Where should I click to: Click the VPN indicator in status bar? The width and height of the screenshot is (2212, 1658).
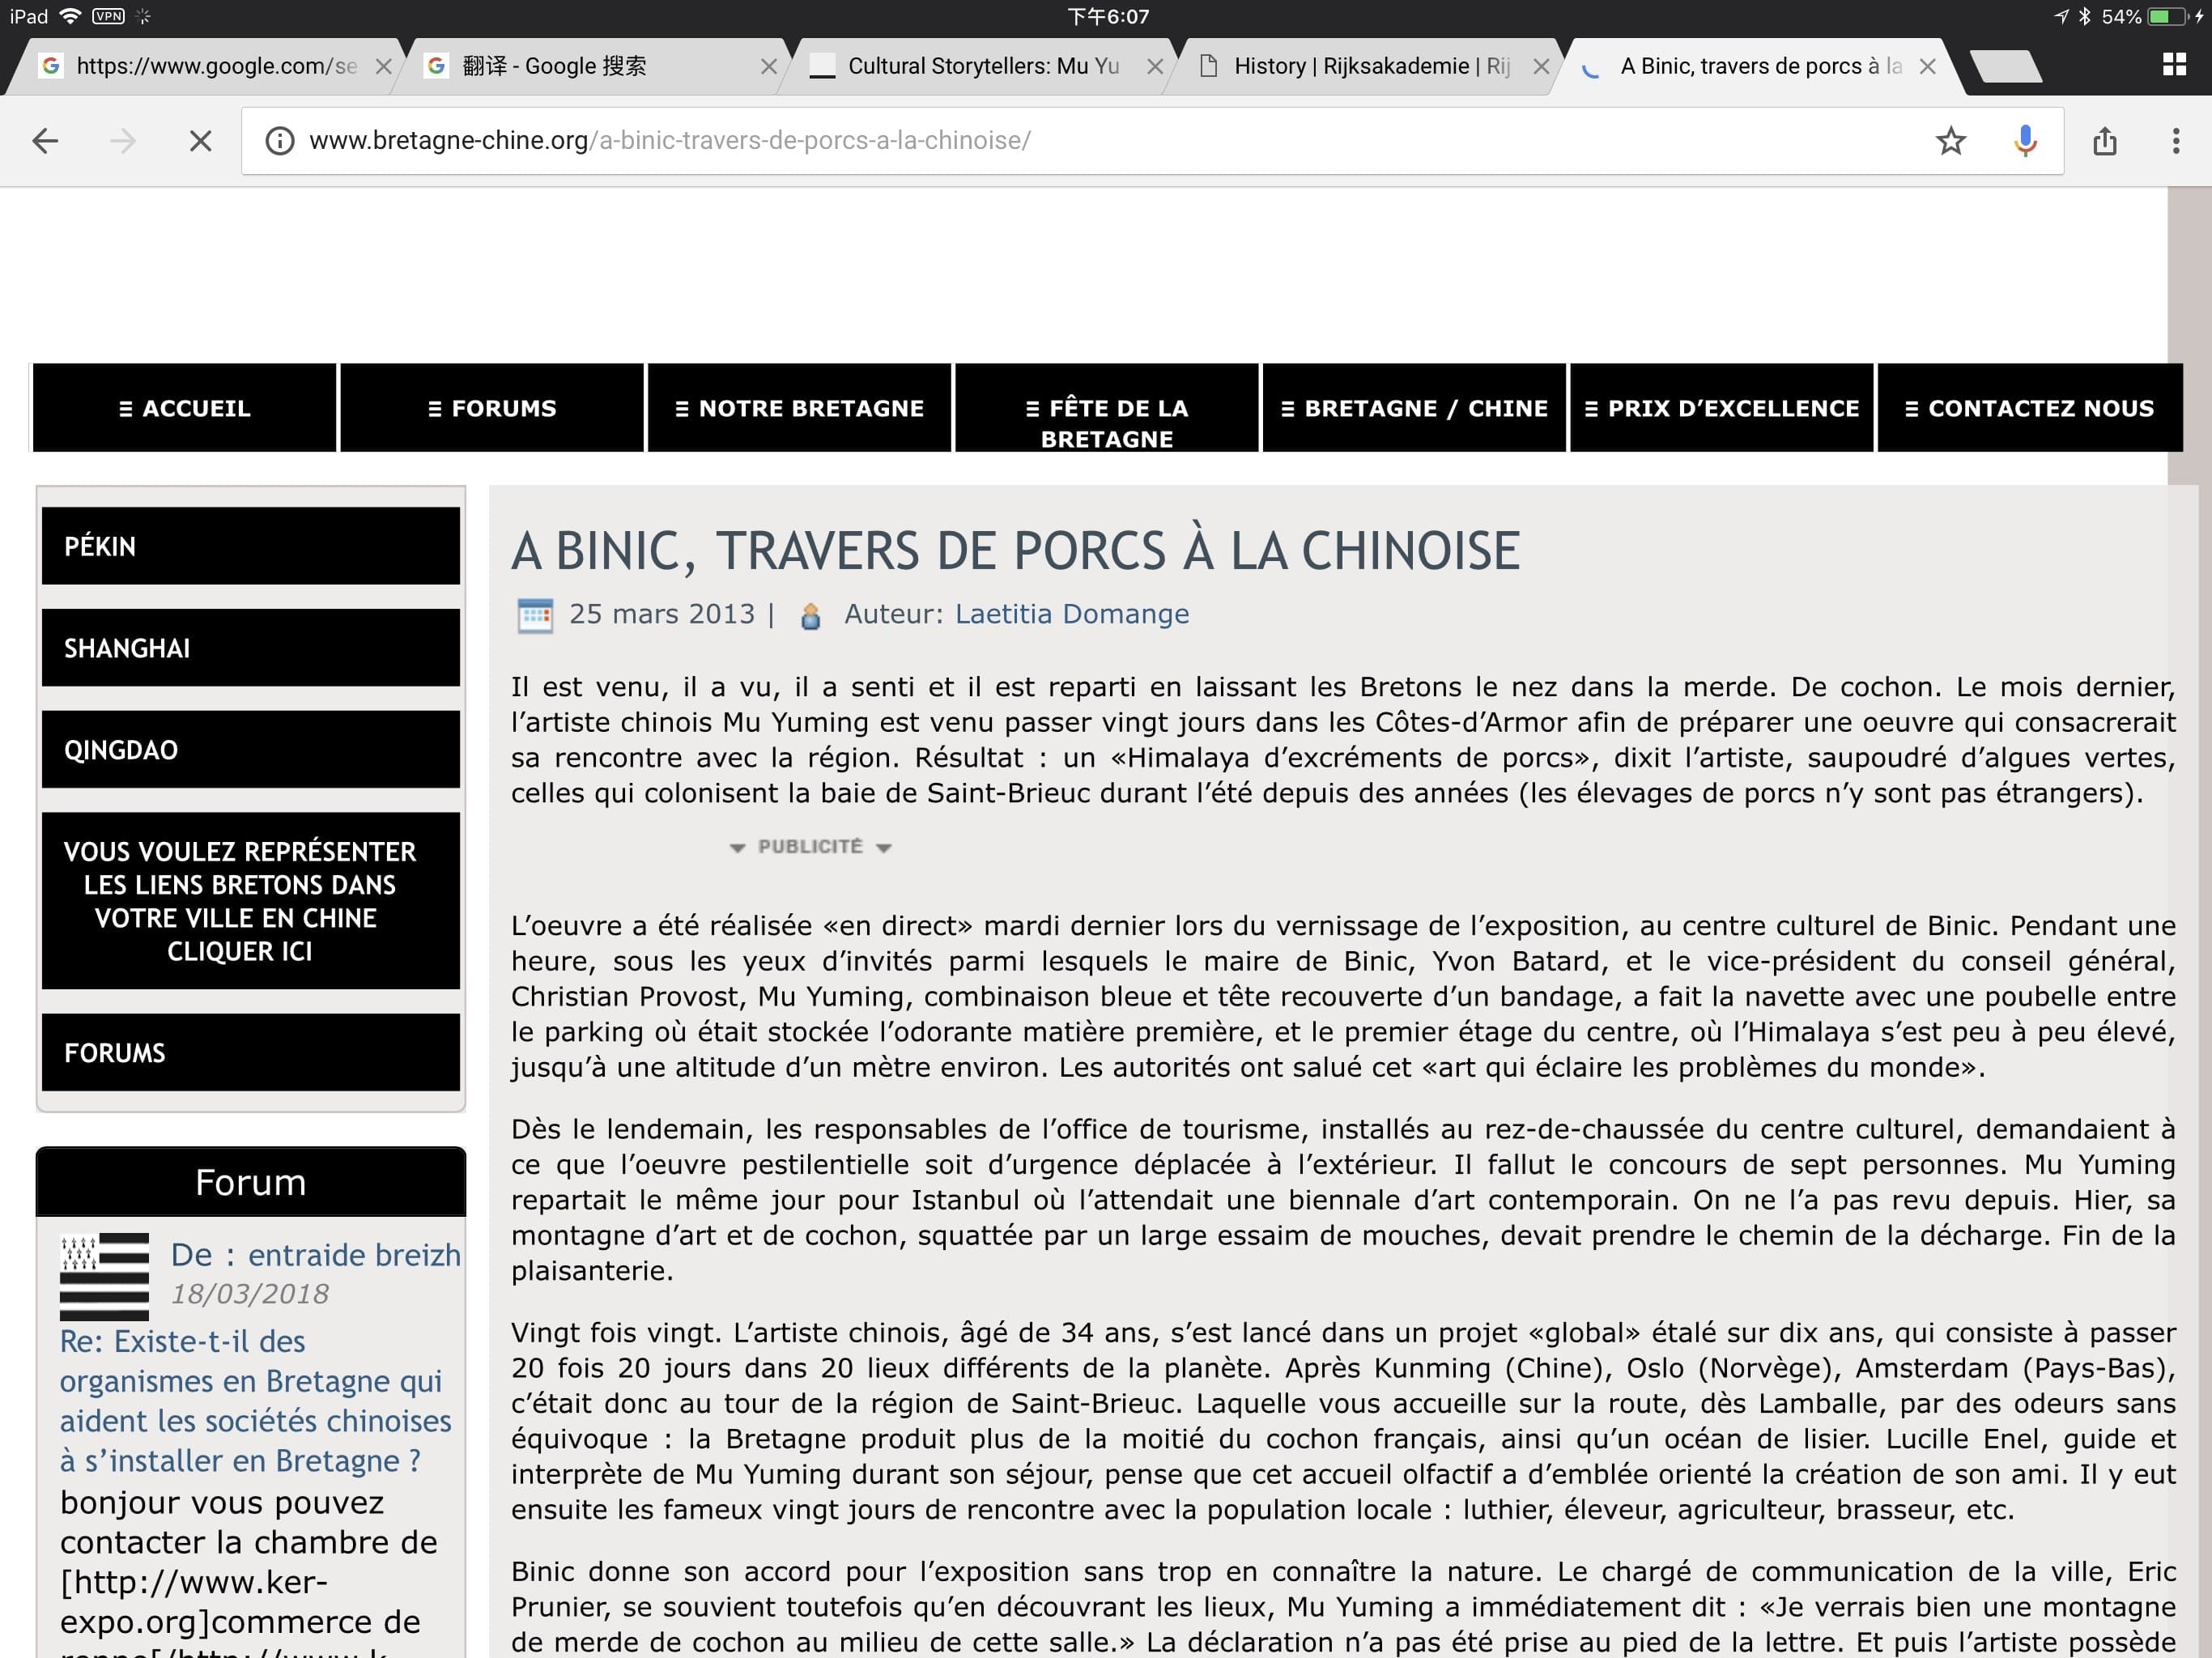point(108,16)
